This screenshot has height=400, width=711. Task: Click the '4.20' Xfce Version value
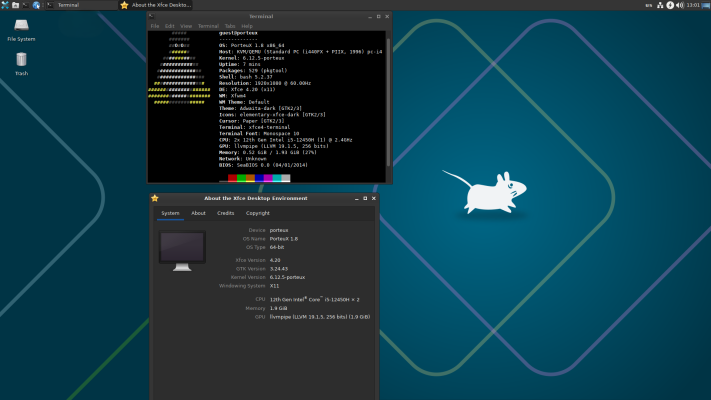[x=275, y=260]
